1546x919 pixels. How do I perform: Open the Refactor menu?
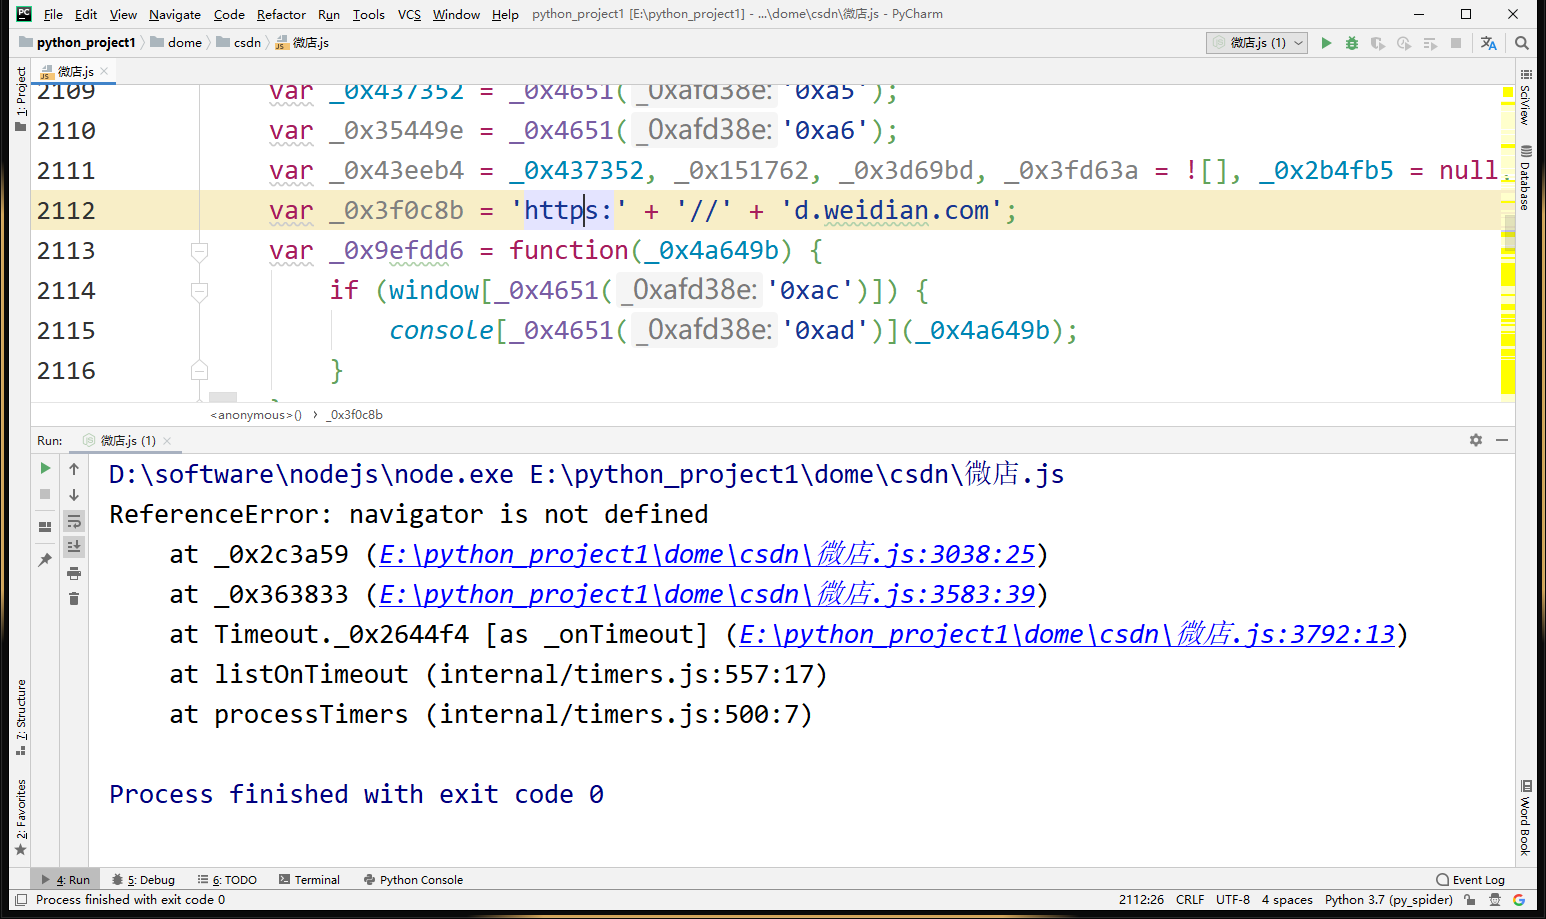pos(281,14)
